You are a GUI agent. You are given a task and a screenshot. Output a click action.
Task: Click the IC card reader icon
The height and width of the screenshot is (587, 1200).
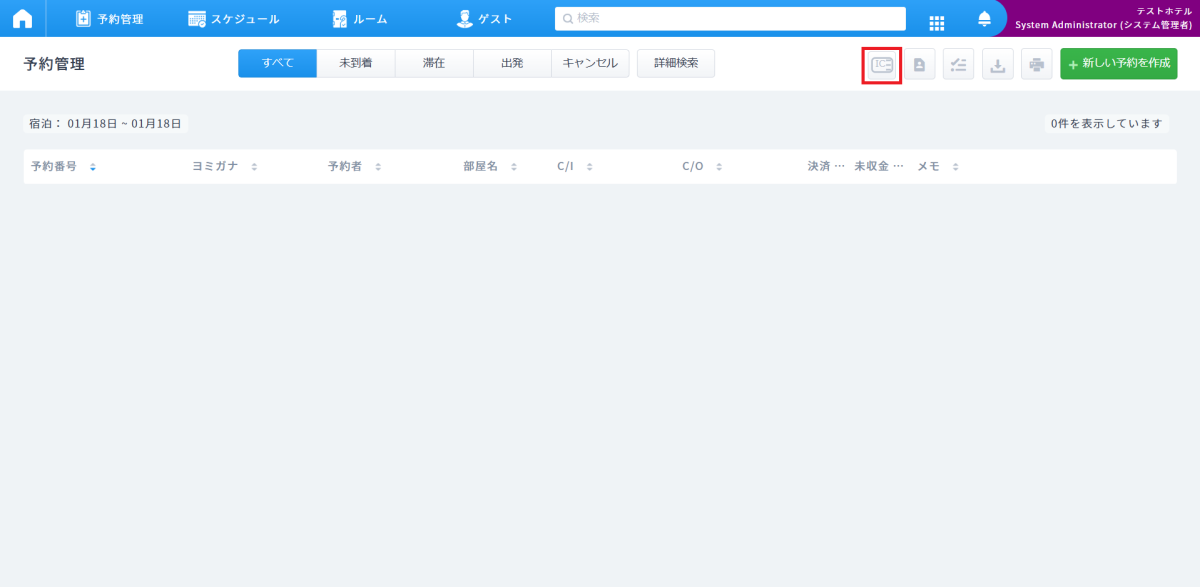[x=881, y=65]
